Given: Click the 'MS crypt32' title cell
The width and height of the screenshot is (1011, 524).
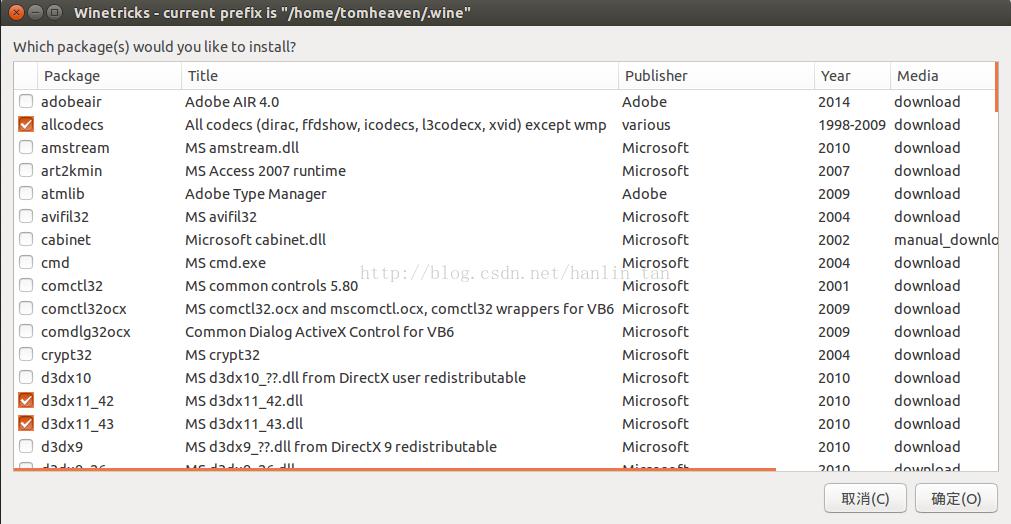Looking at the screenshot, I should pyautogui.click(x=222, y=355).
